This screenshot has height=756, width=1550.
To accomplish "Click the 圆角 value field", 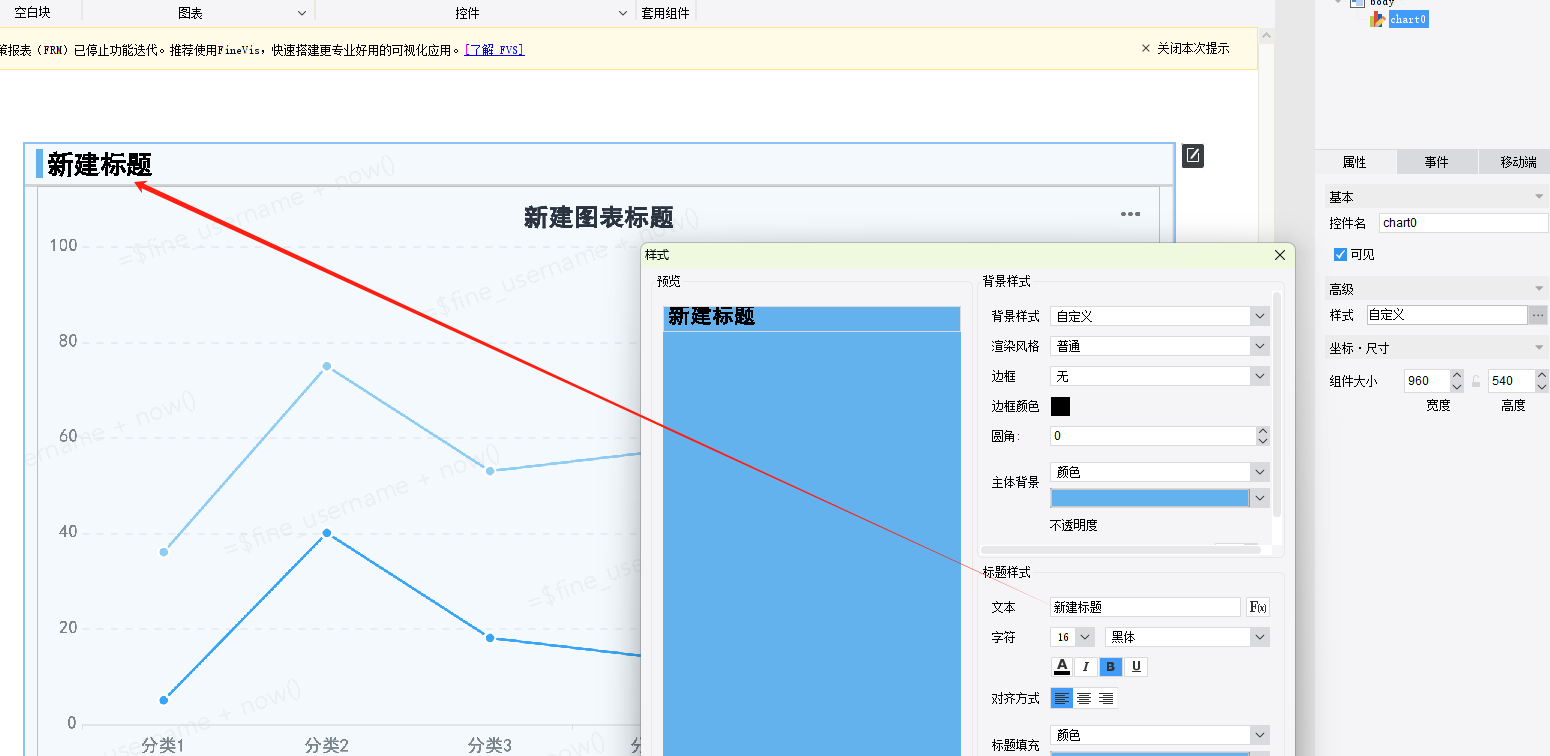I will point(1152,436).
